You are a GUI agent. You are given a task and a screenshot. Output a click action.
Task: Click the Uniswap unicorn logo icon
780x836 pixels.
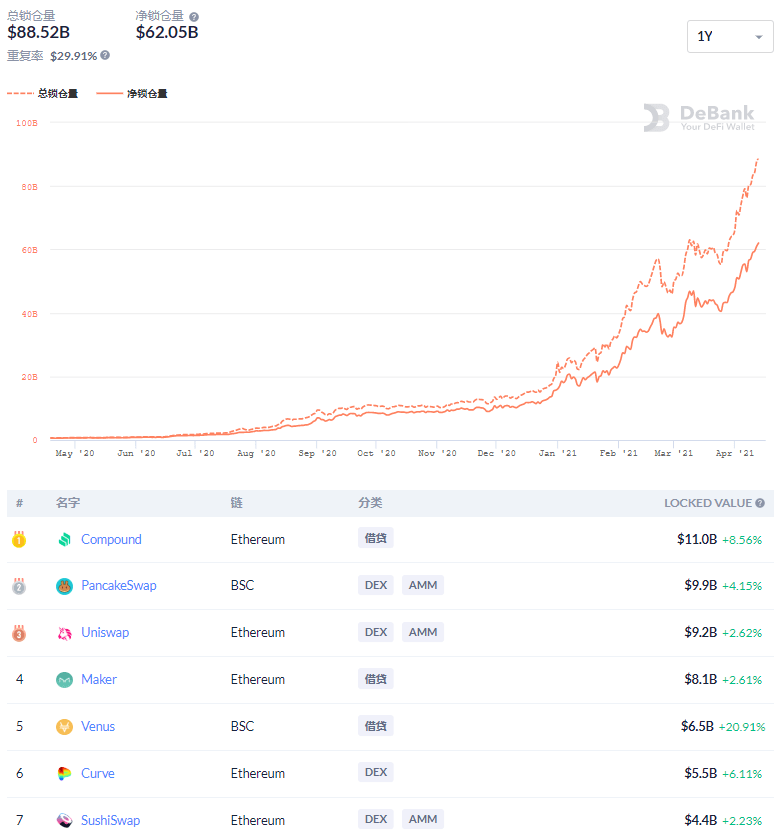pos(65,633)
